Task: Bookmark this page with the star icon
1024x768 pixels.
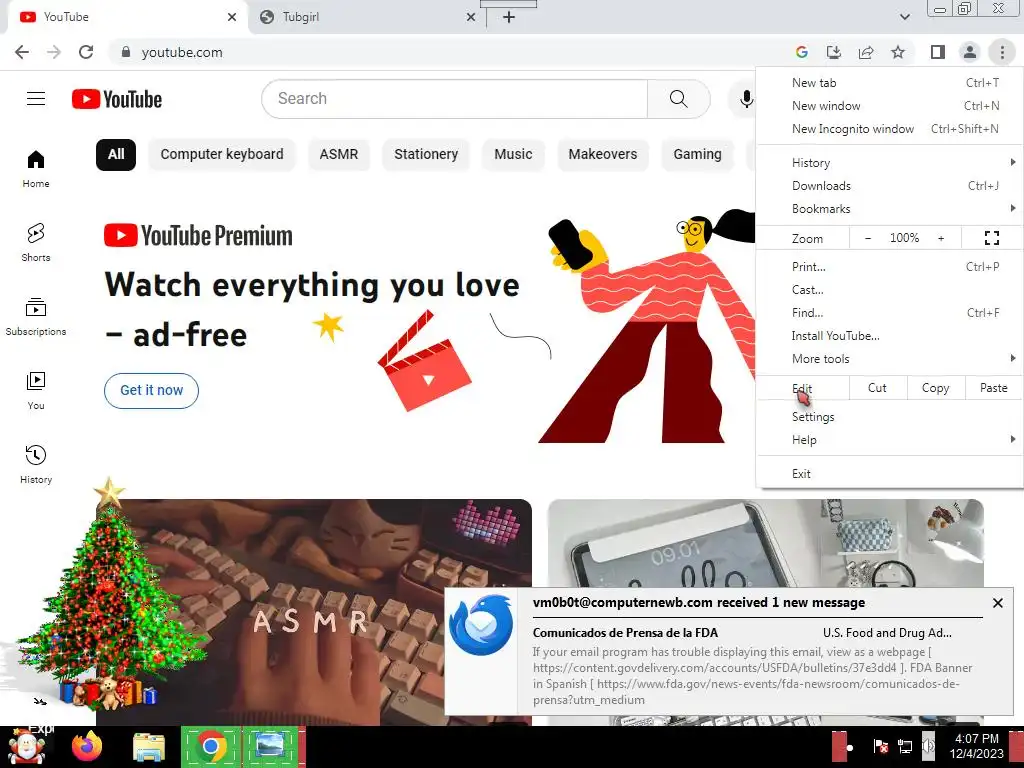Action: click(x=898, y=52)
